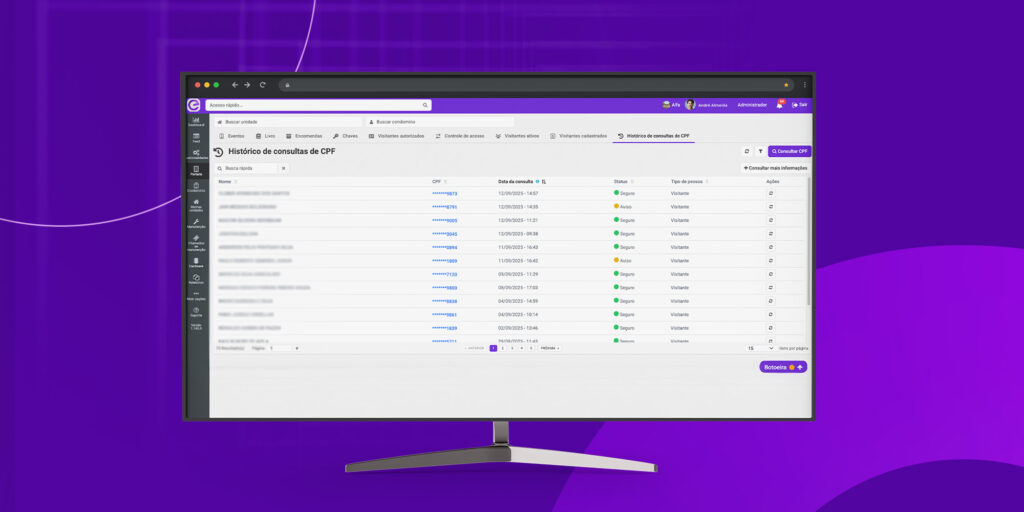Click the browser reload button
1024x512 pixels.
pos(263,85)
